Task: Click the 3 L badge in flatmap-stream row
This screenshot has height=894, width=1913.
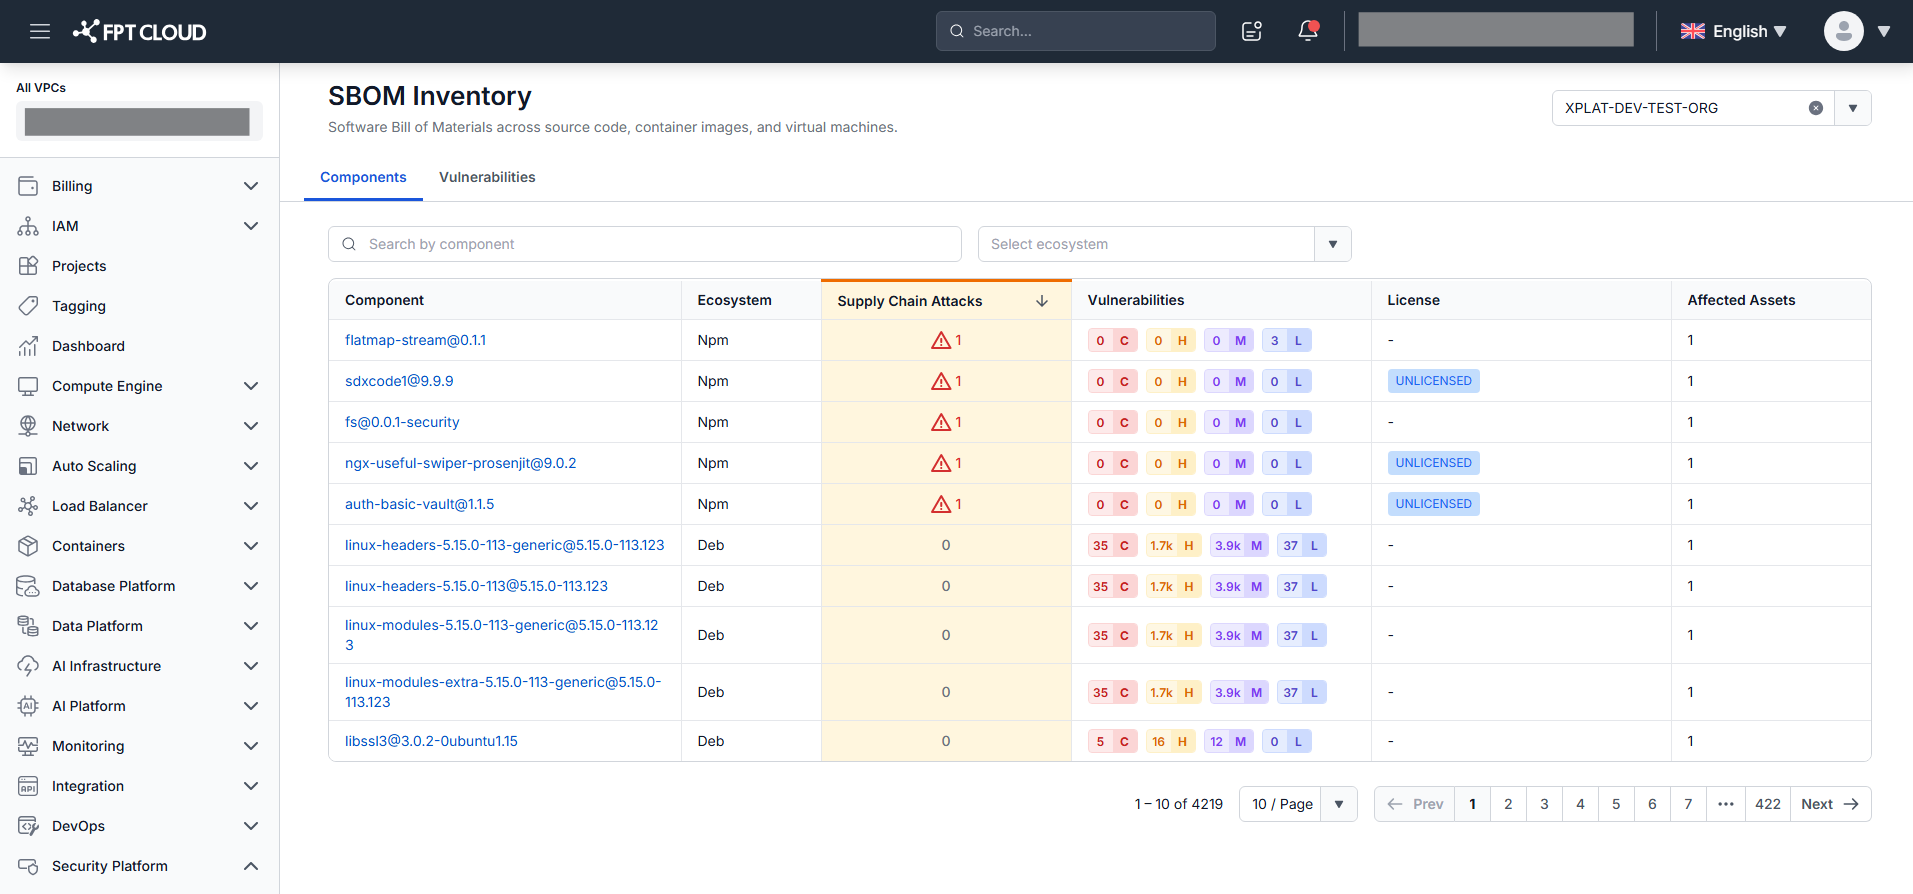Action: click(x=1286, y=340)
